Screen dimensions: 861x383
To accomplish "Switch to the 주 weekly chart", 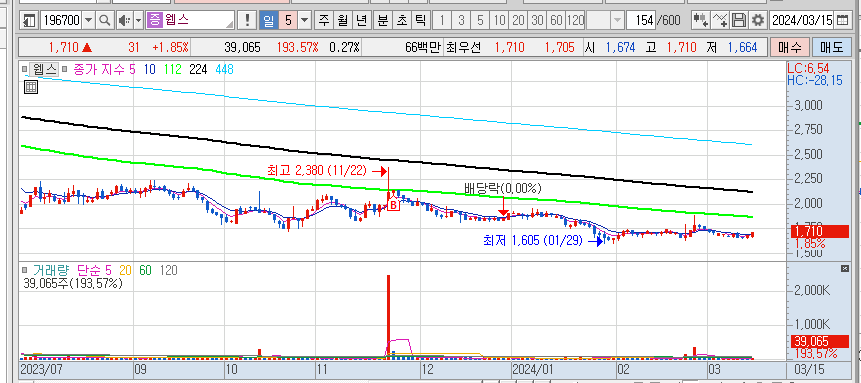I will (324, 21).
